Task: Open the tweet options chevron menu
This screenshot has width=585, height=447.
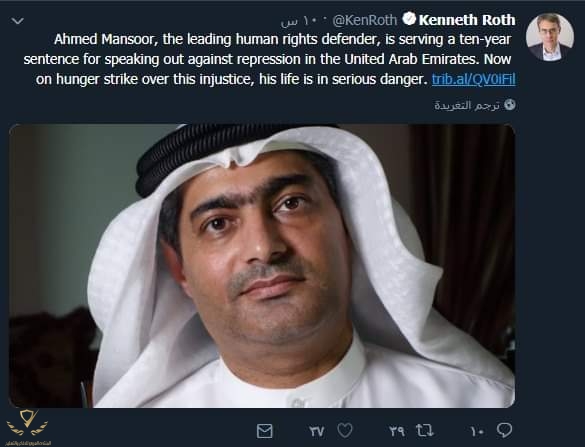Action: 18,21
